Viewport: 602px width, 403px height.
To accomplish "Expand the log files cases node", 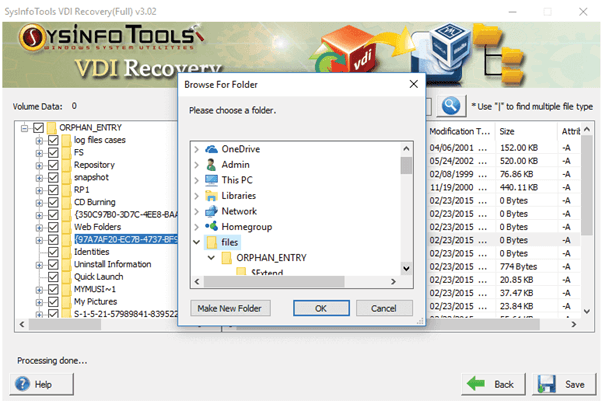I will [39, 141].
